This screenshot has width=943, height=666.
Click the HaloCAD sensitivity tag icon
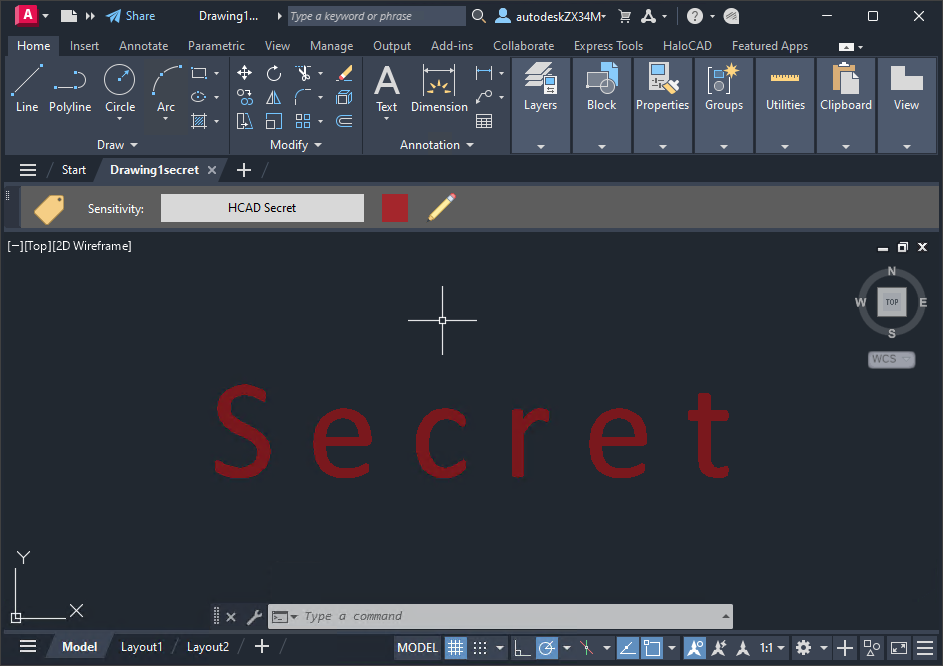(49, 208)
